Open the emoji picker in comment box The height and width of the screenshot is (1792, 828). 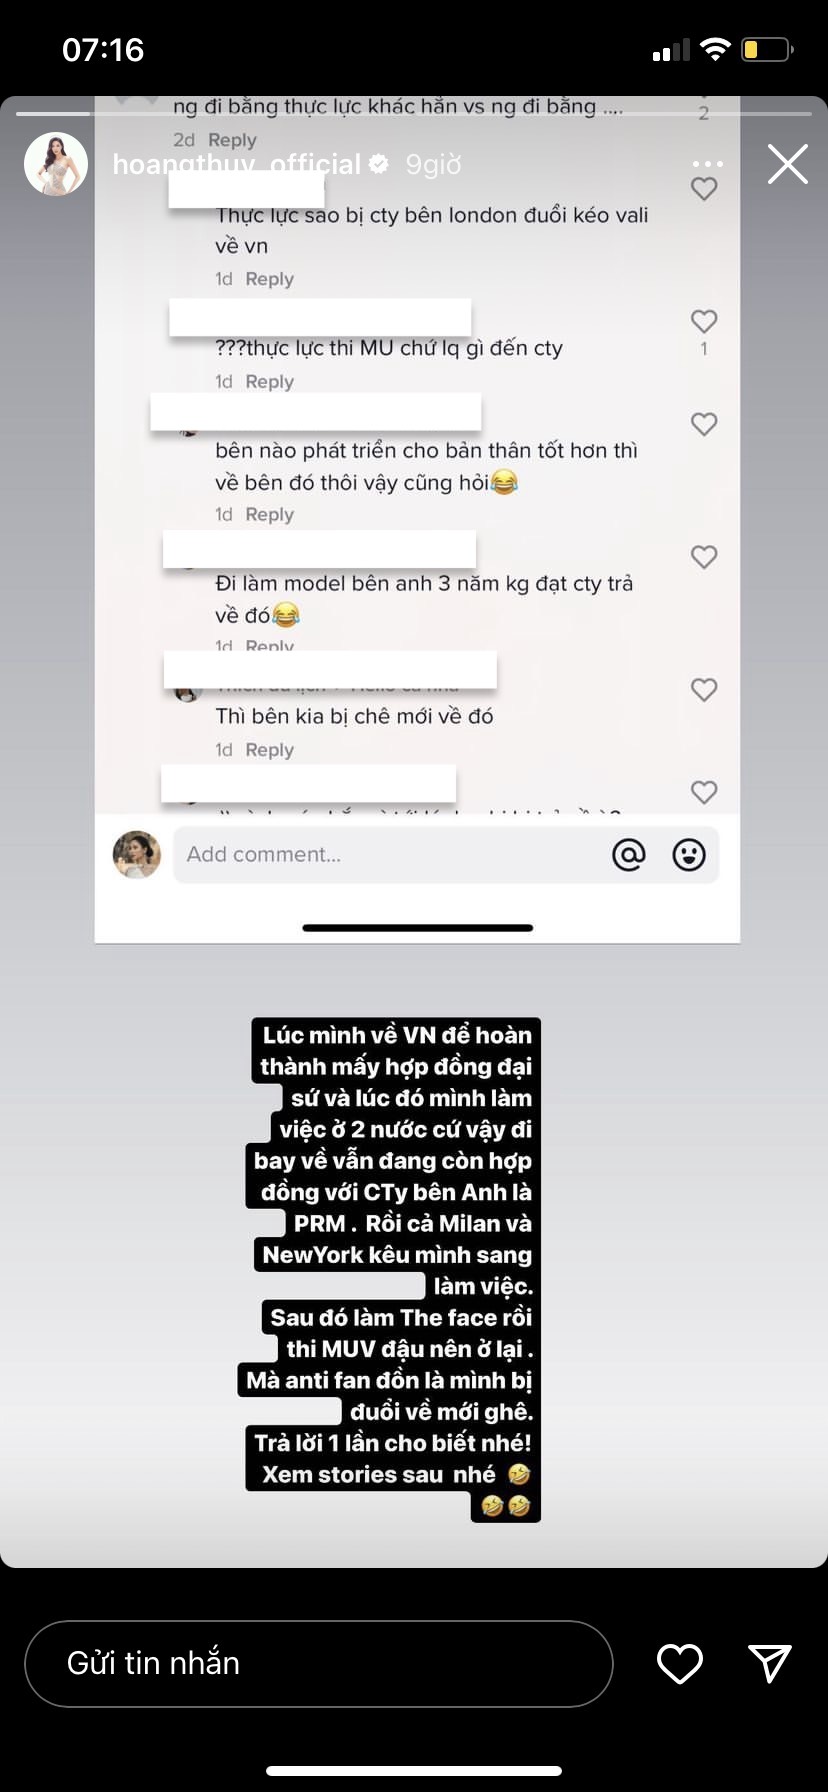coord(689,854)
